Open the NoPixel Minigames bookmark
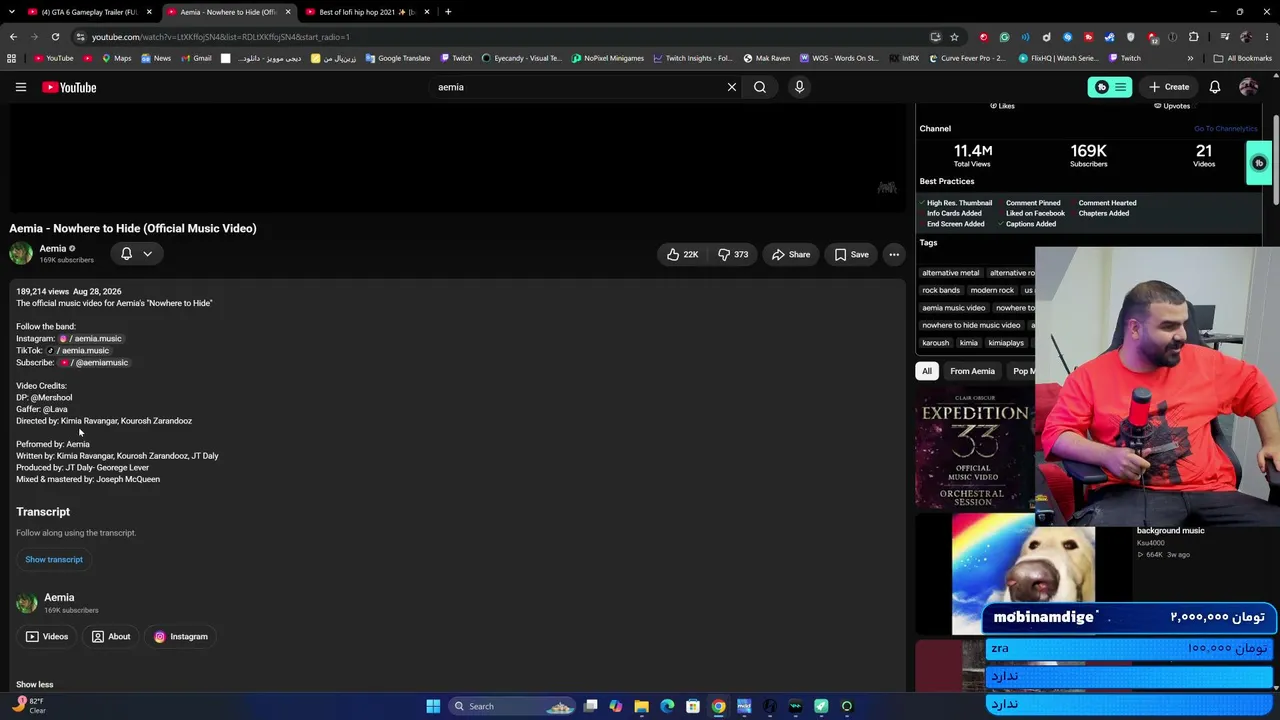The width and height of the screenshot is (1280, 720). point(608,58)
